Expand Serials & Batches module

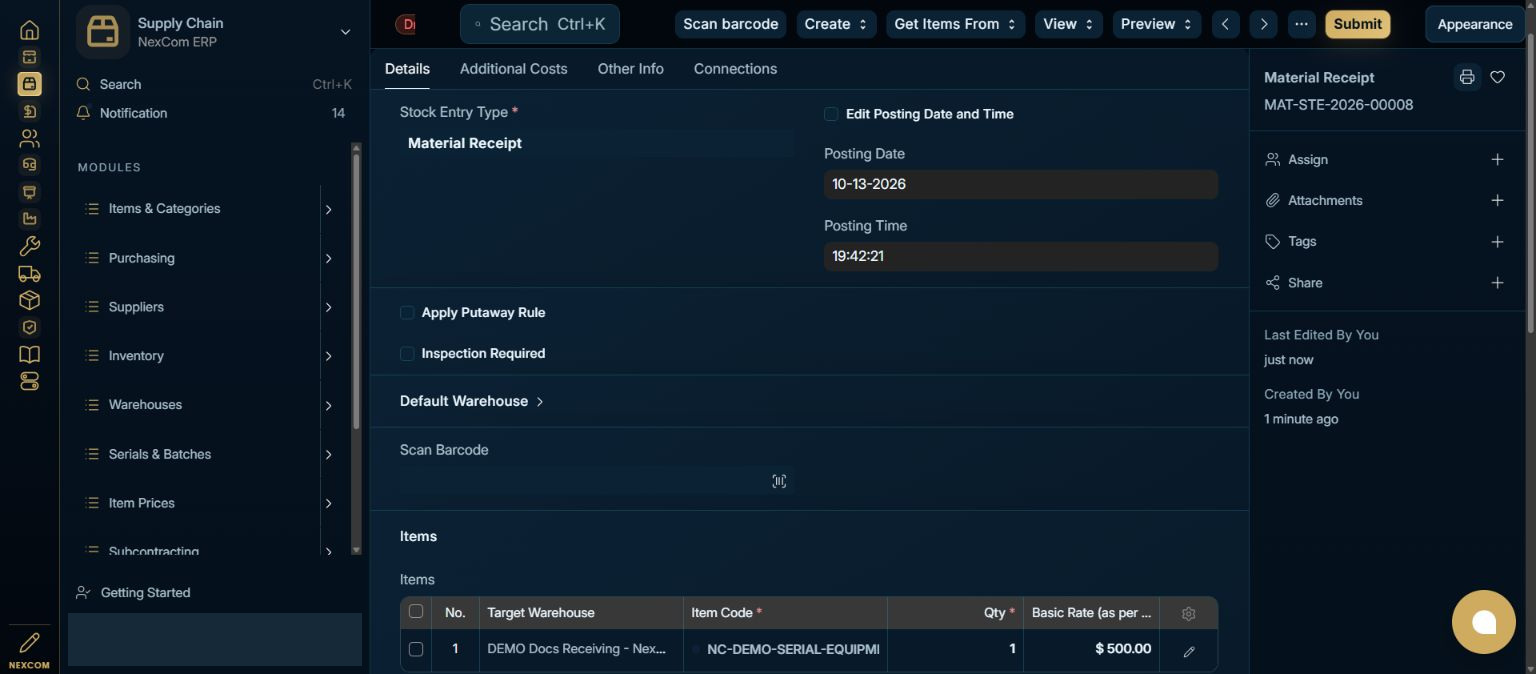[328, 454]
